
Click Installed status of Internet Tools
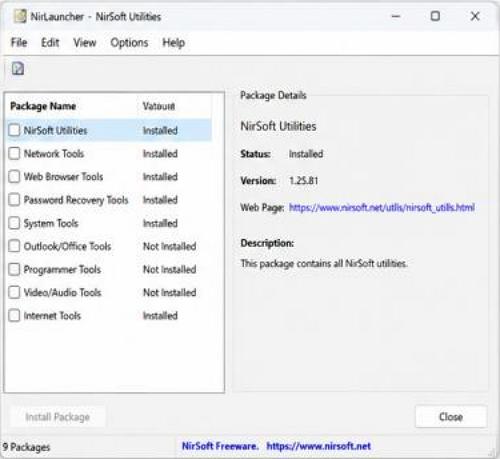(160, 316)
